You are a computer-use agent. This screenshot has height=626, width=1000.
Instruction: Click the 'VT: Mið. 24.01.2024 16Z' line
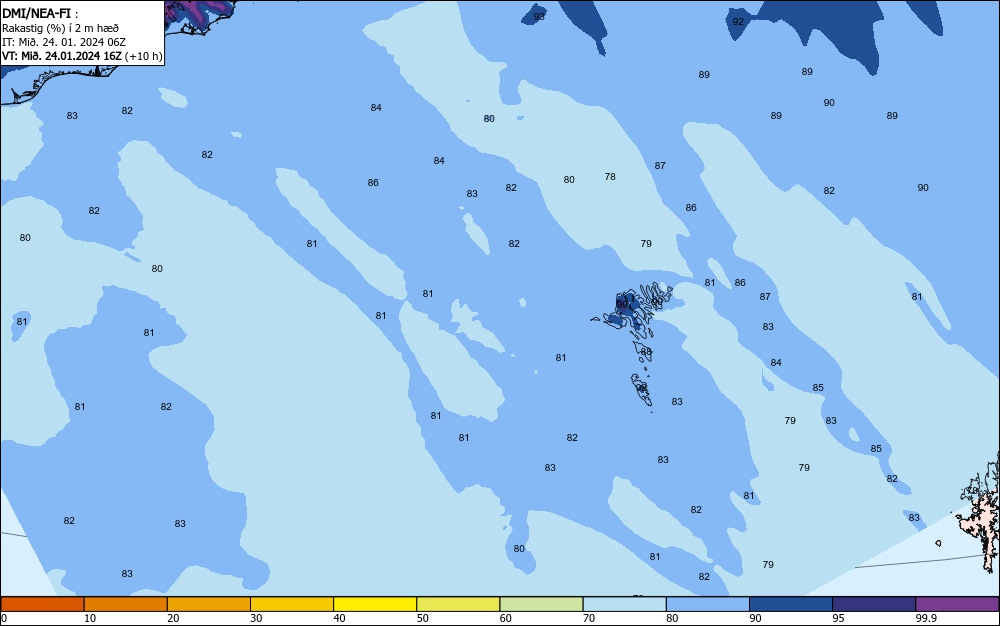61,56
